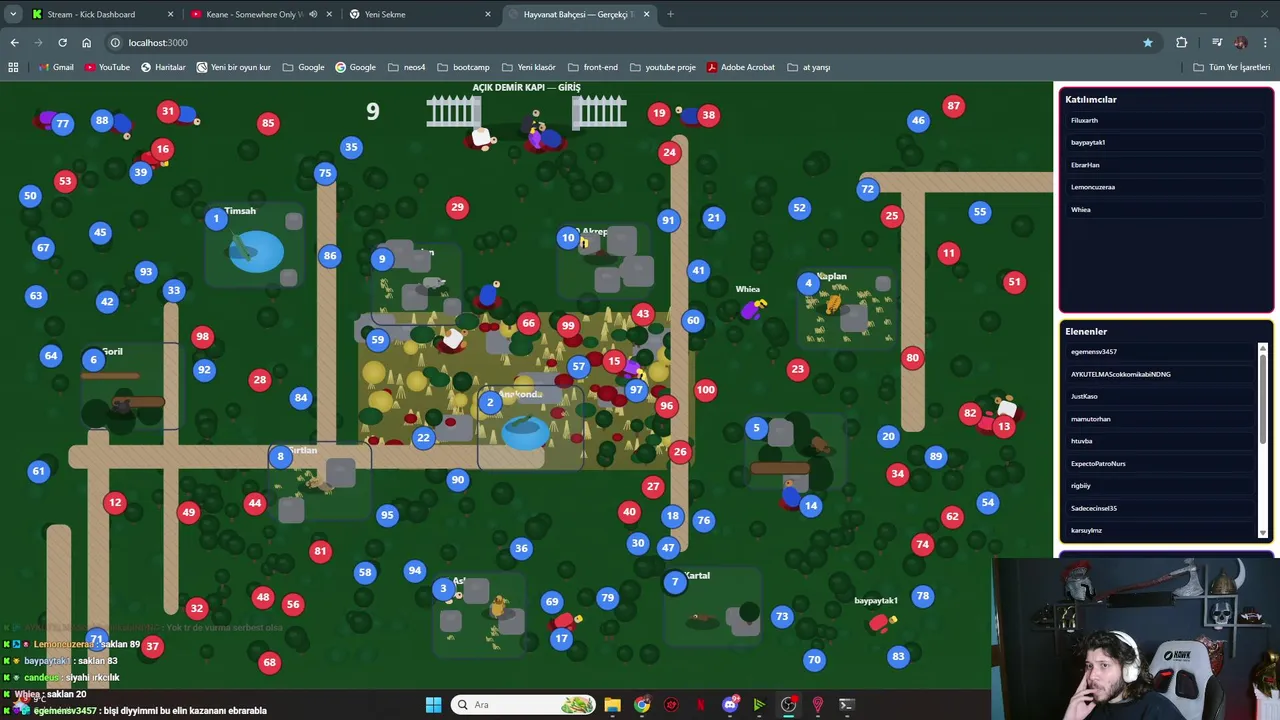The image size is (1280, 720).
Task: Select JustKaso in Elenenler list
Action: click(x=1161, y=396)
